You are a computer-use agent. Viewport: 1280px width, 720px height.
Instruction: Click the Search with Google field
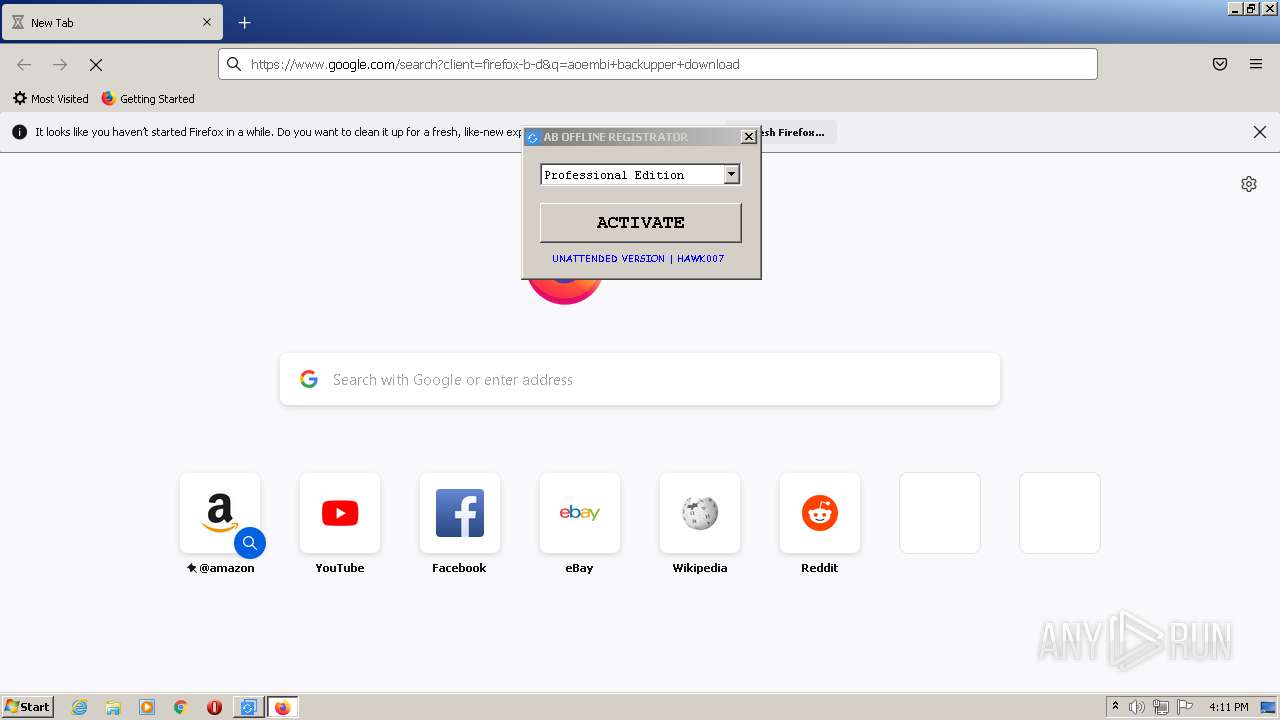coord(640,379)
